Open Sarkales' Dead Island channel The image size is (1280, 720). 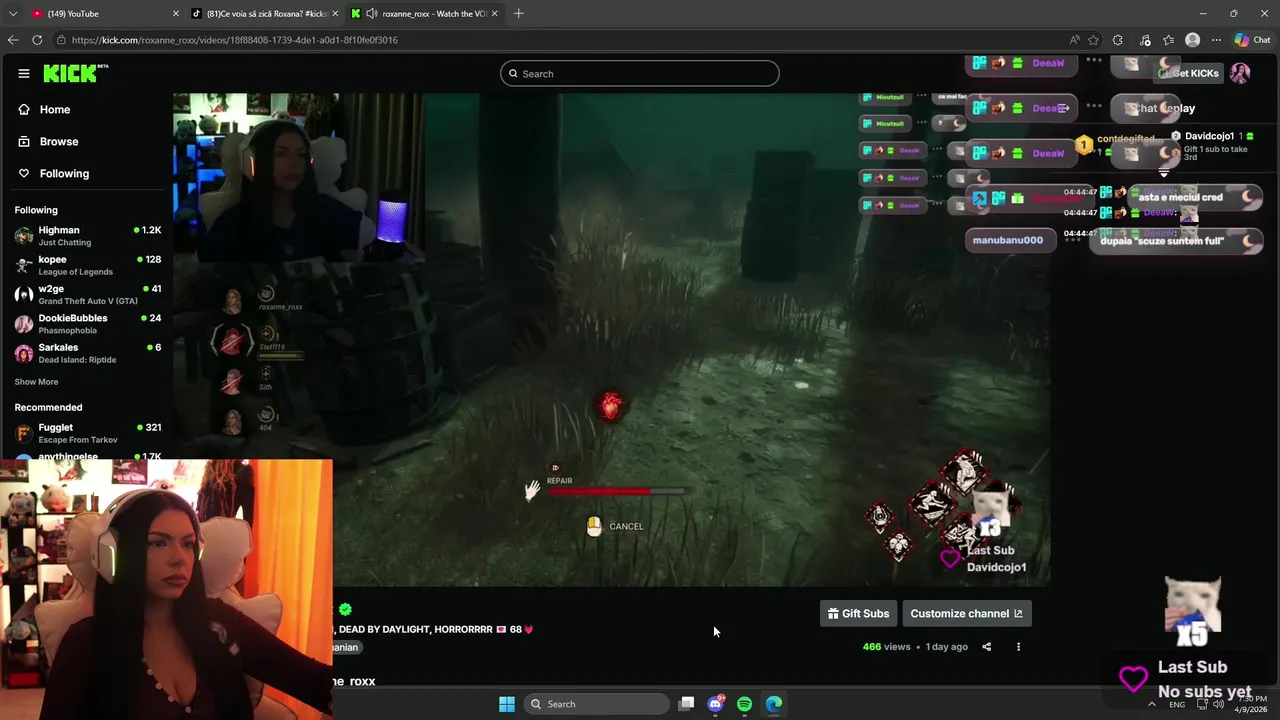(87, 353)
